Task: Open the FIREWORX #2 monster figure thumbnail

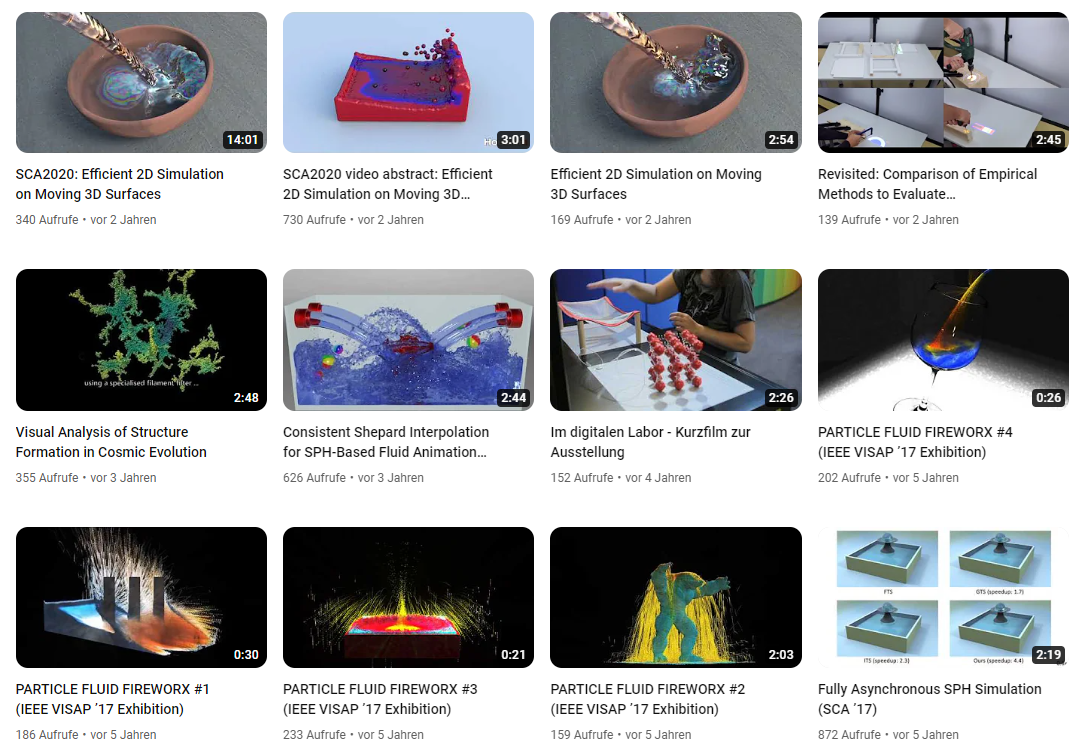Action: [675, 598]
